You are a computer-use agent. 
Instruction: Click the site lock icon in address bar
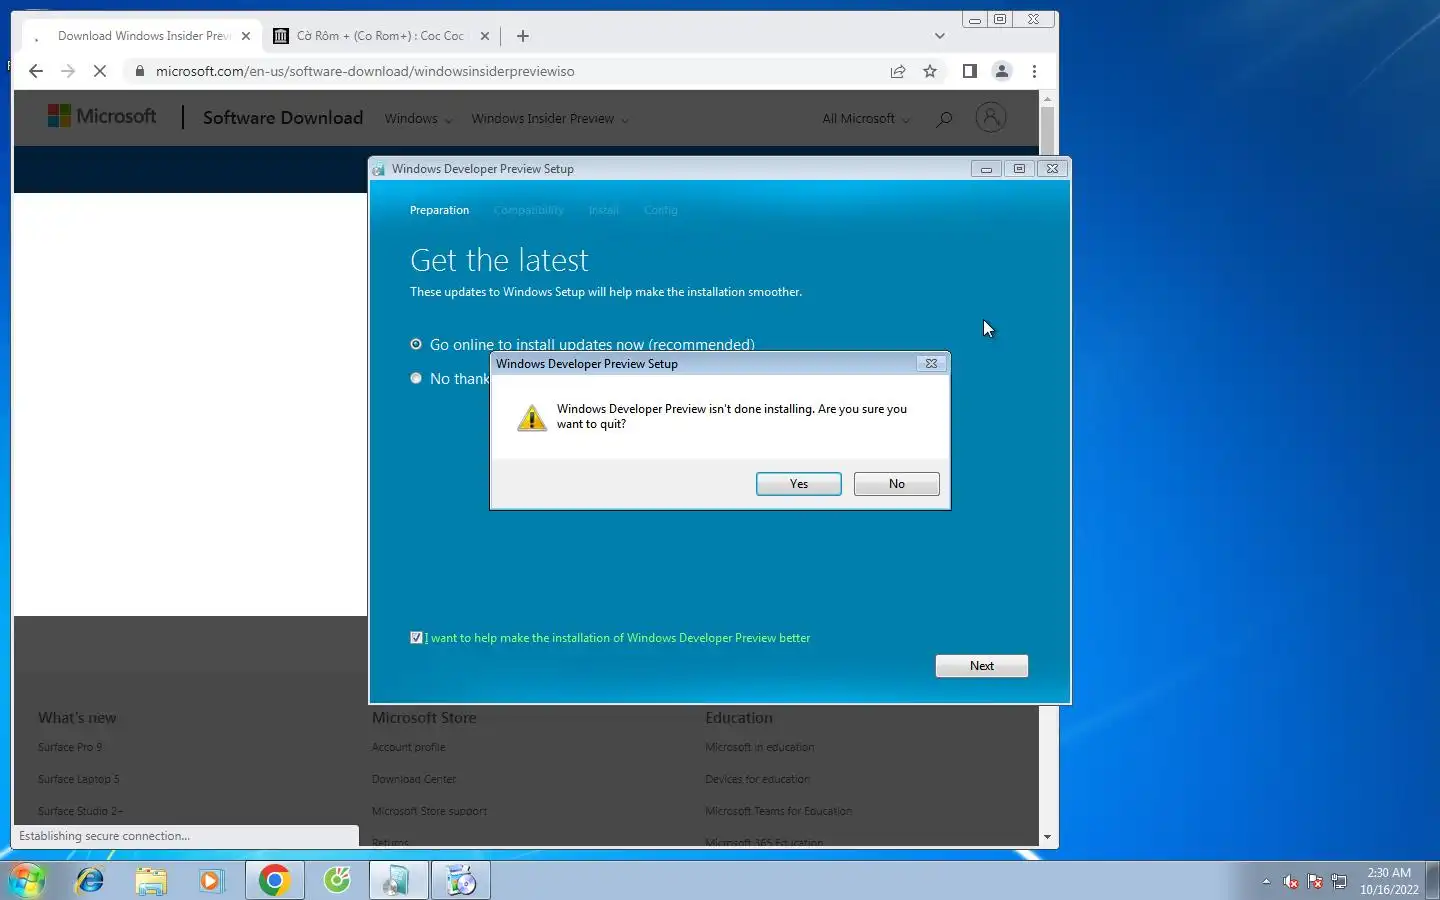[x=139, y=71]
